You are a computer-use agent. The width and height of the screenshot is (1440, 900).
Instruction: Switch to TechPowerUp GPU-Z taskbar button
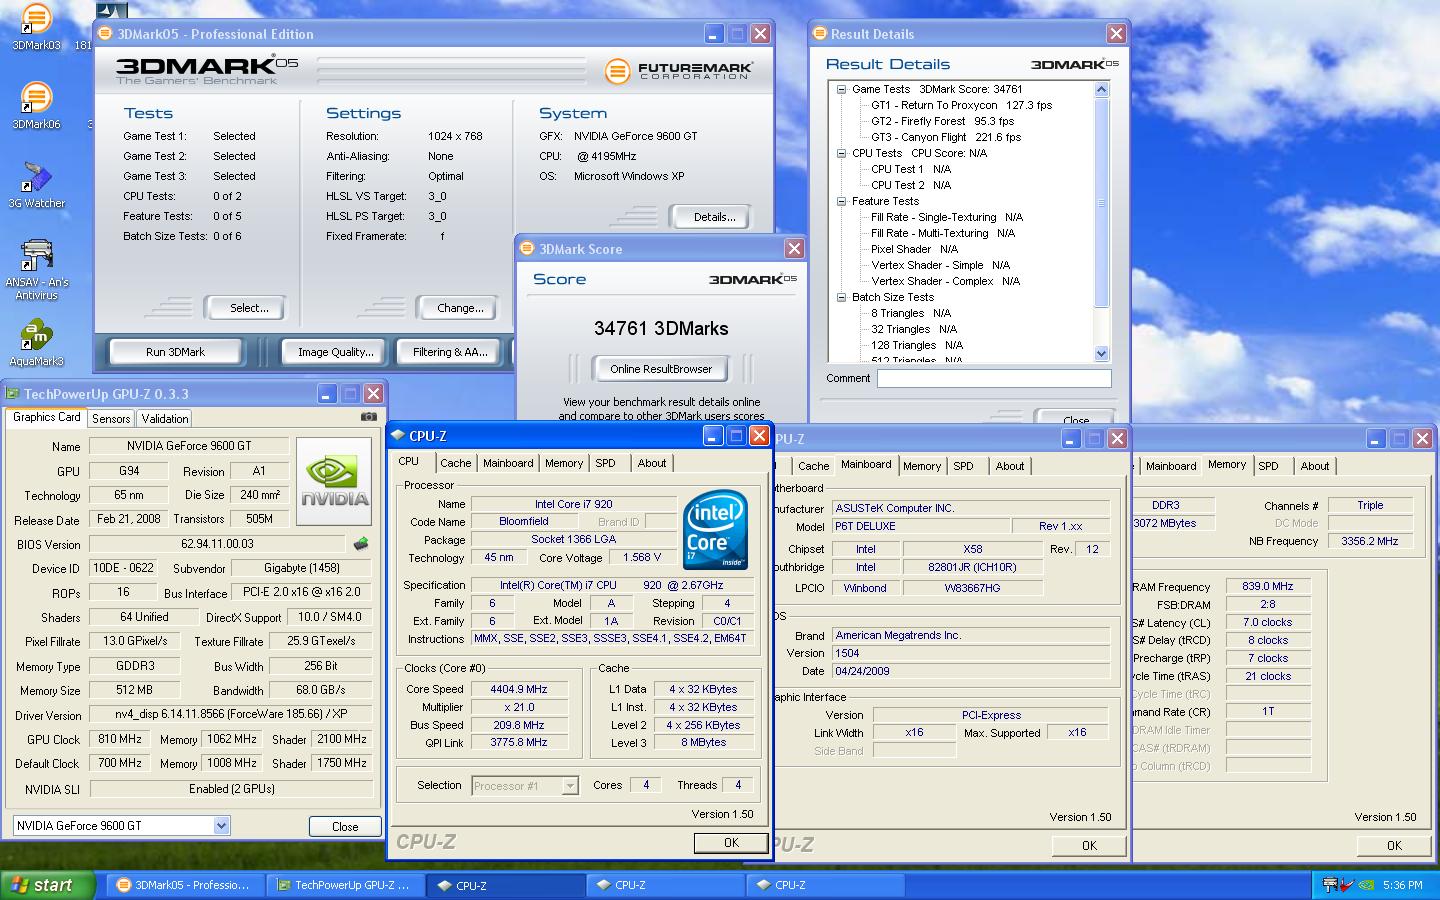tap(346, 885)
